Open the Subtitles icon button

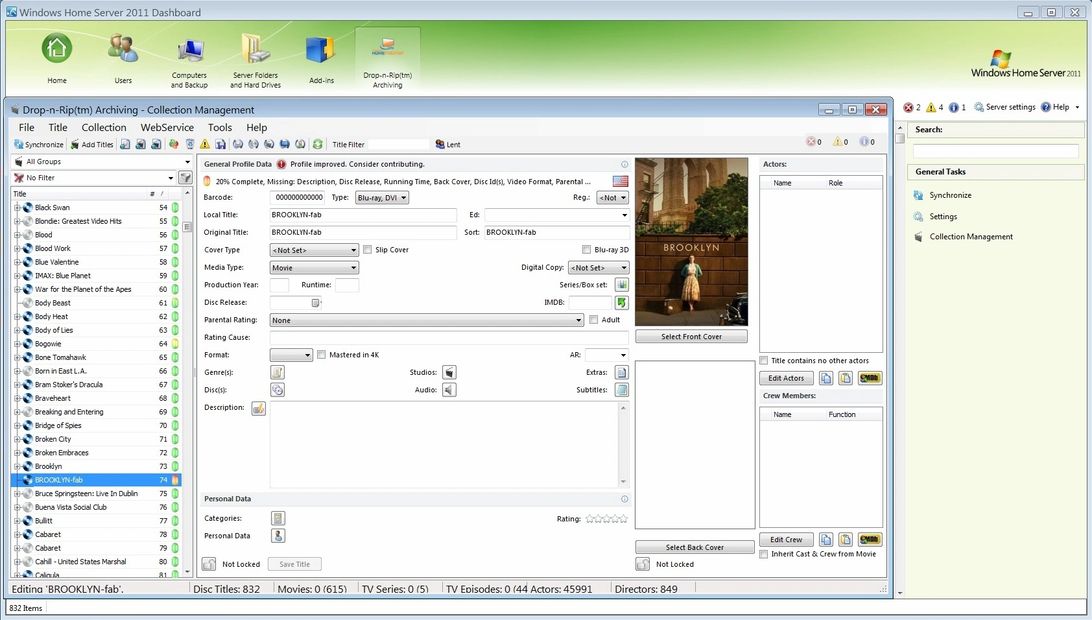(621, 390)
